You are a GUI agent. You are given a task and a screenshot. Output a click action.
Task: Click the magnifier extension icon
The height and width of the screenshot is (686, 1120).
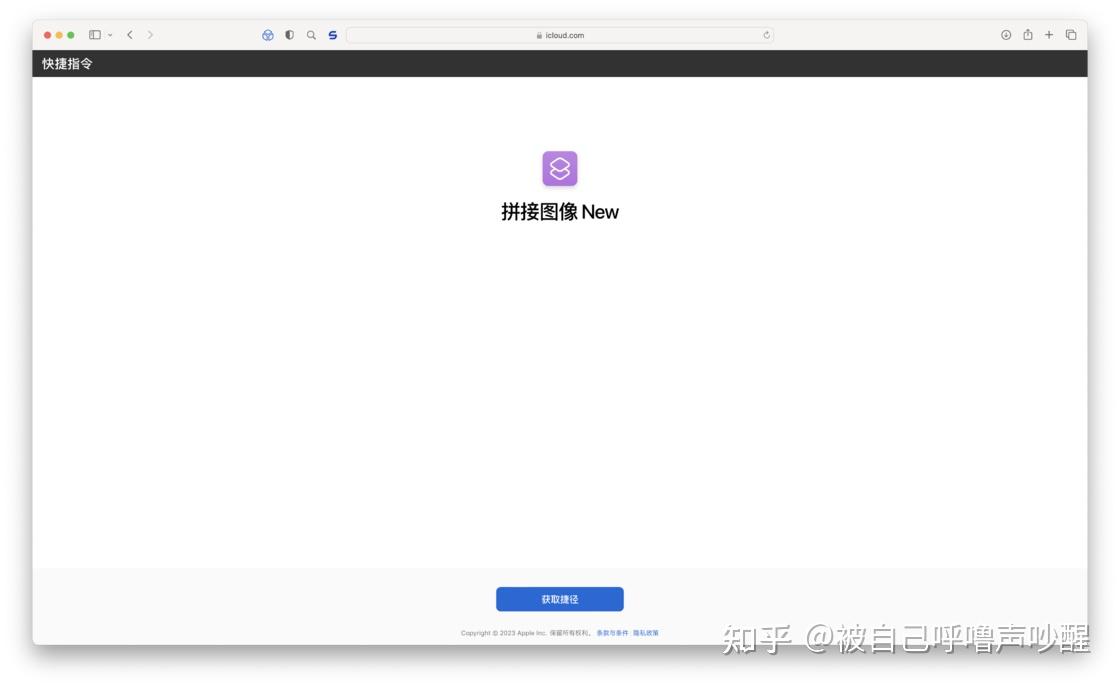click(311, 34)
